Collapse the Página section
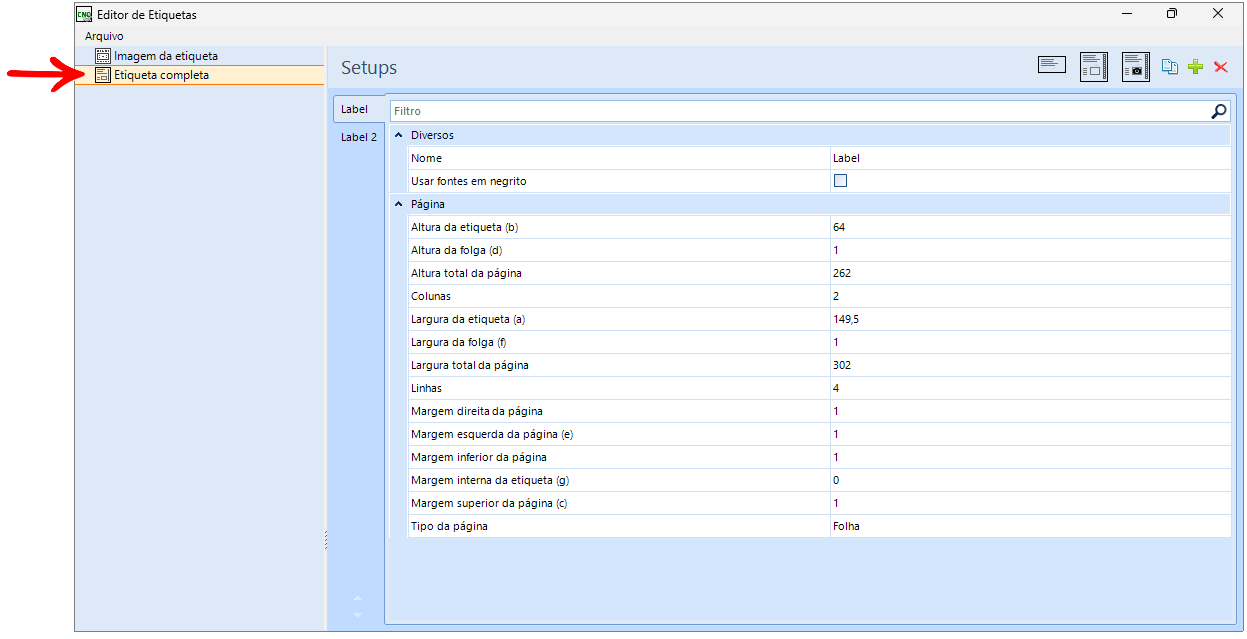This screenshot has height=639, width=1247. (x=397, y=204)
